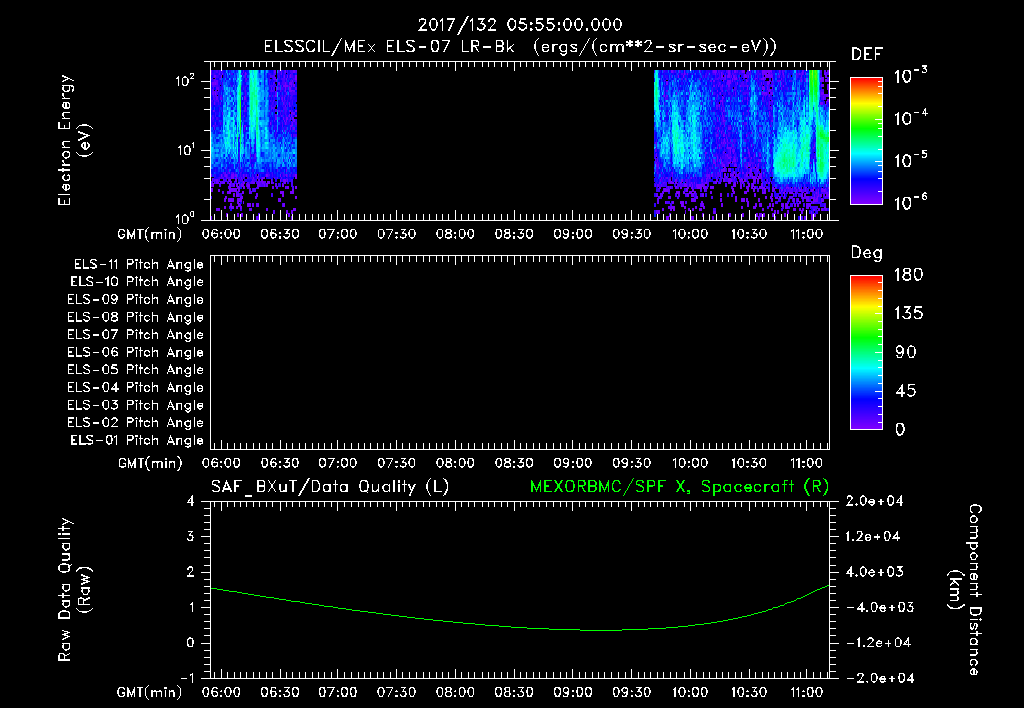Click the 'Deg' color bar label
The width and height of the screenshot is (1024, 708).
coord(867,253)
